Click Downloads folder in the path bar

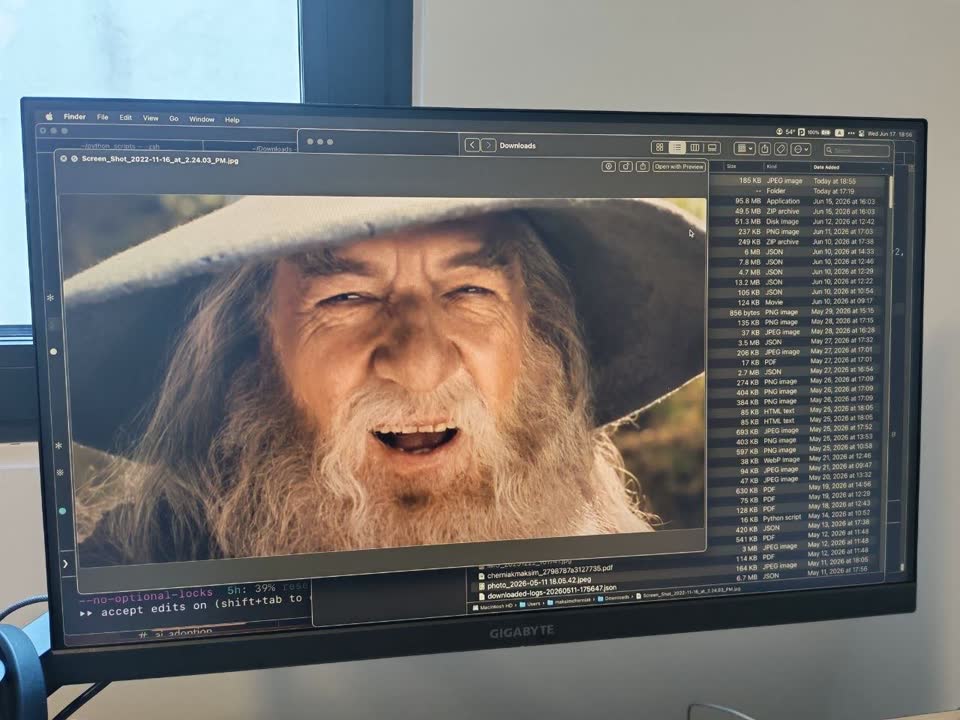[x=613, y=598]
